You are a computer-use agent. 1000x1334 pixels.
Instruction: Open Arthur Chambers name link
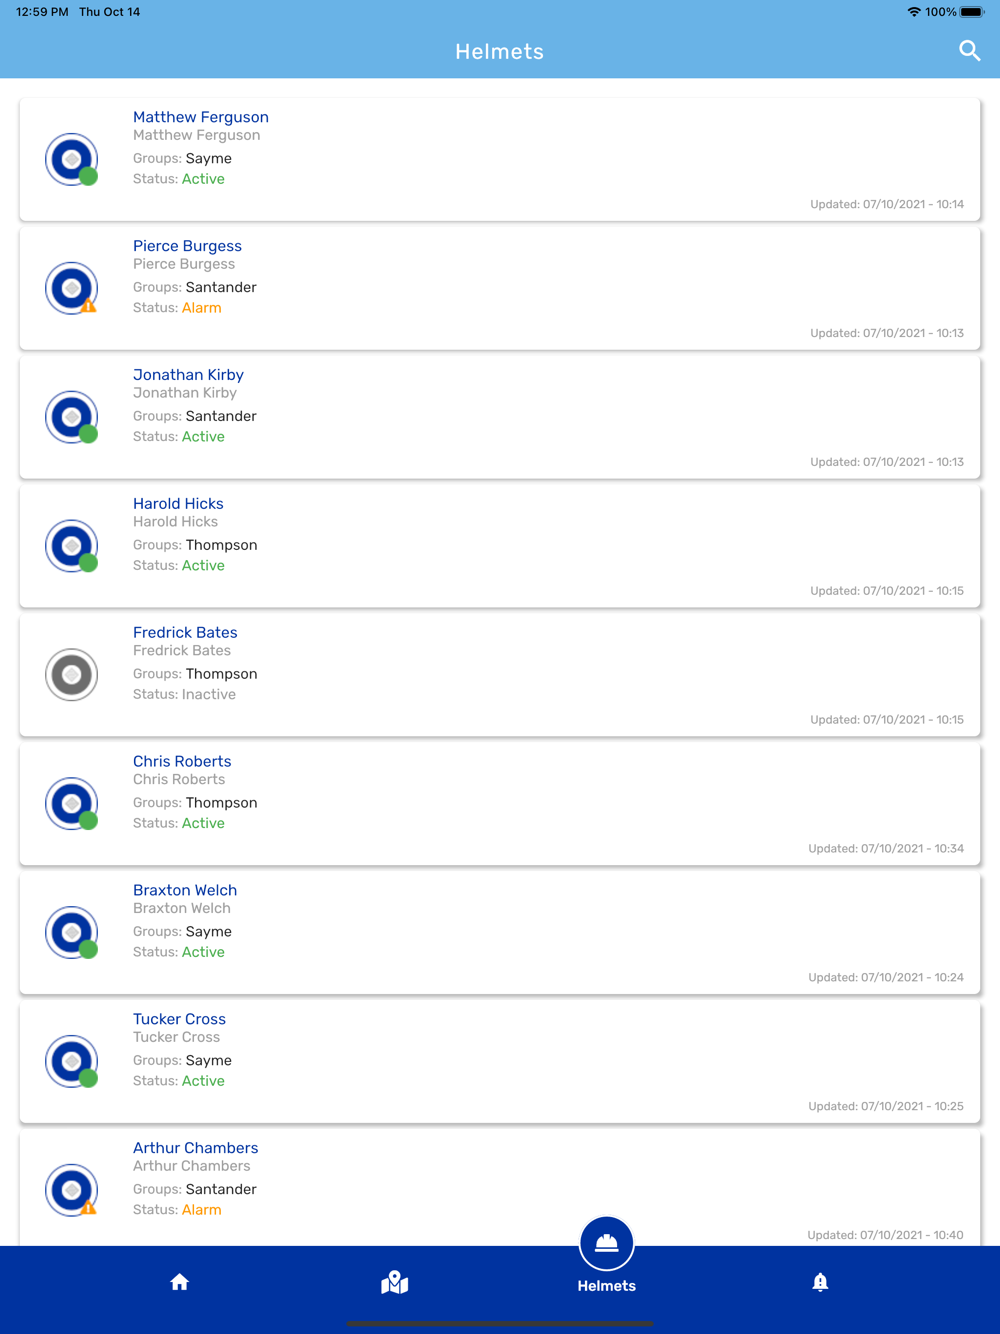click(195, 1149)
